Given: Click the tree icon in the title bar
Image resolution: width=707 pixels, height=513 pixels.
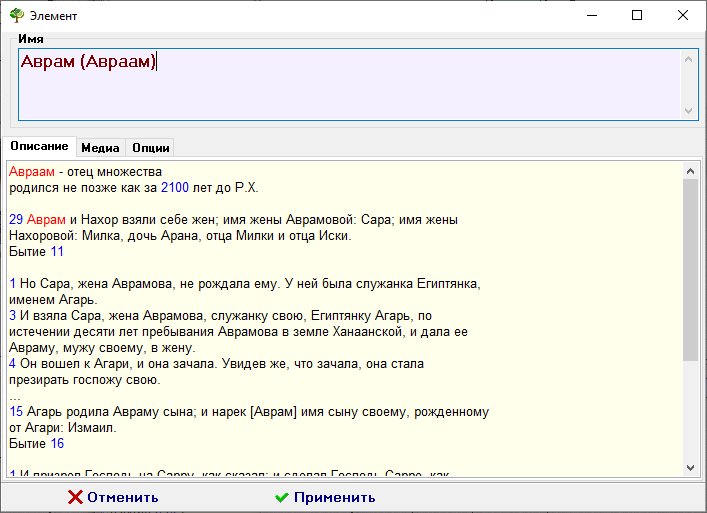Looking at the screenshot, I should click(16, 15).
